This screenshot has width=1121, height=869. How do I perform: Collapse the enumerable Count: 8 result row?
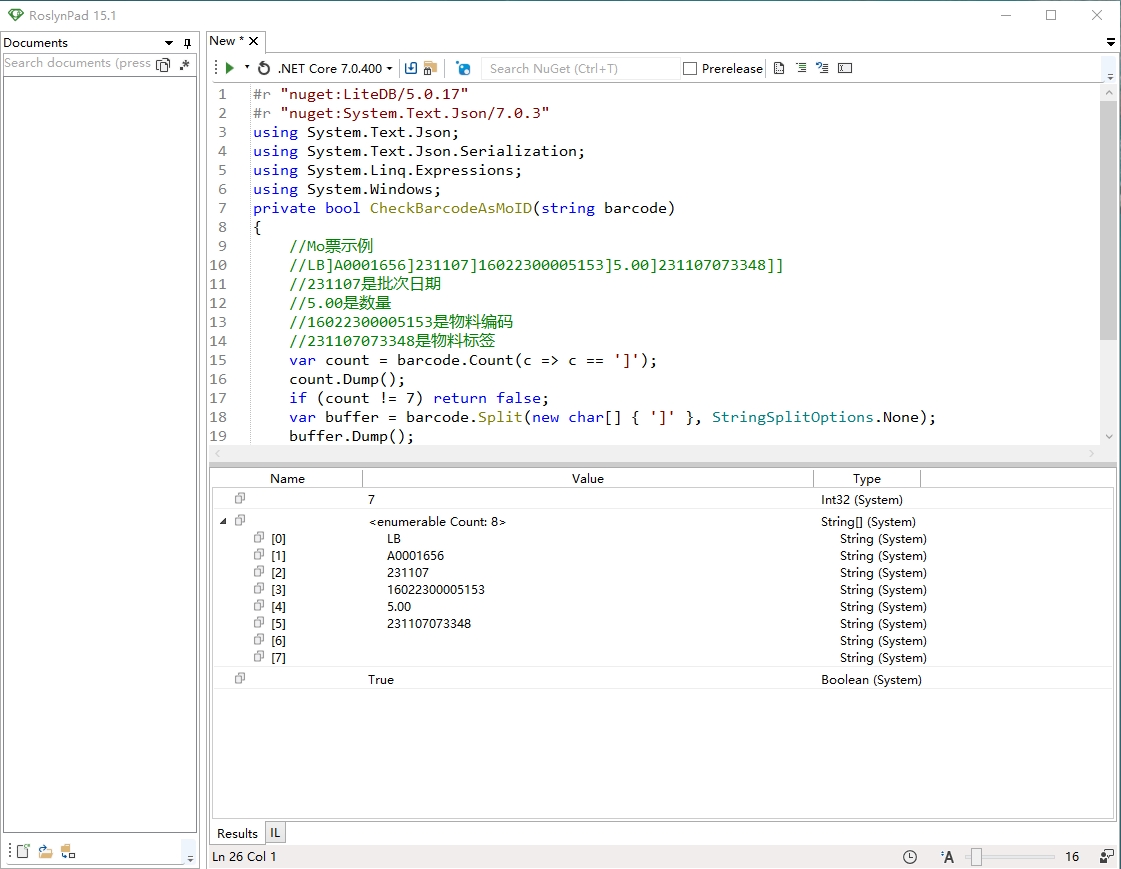click(x=223, y=521)
